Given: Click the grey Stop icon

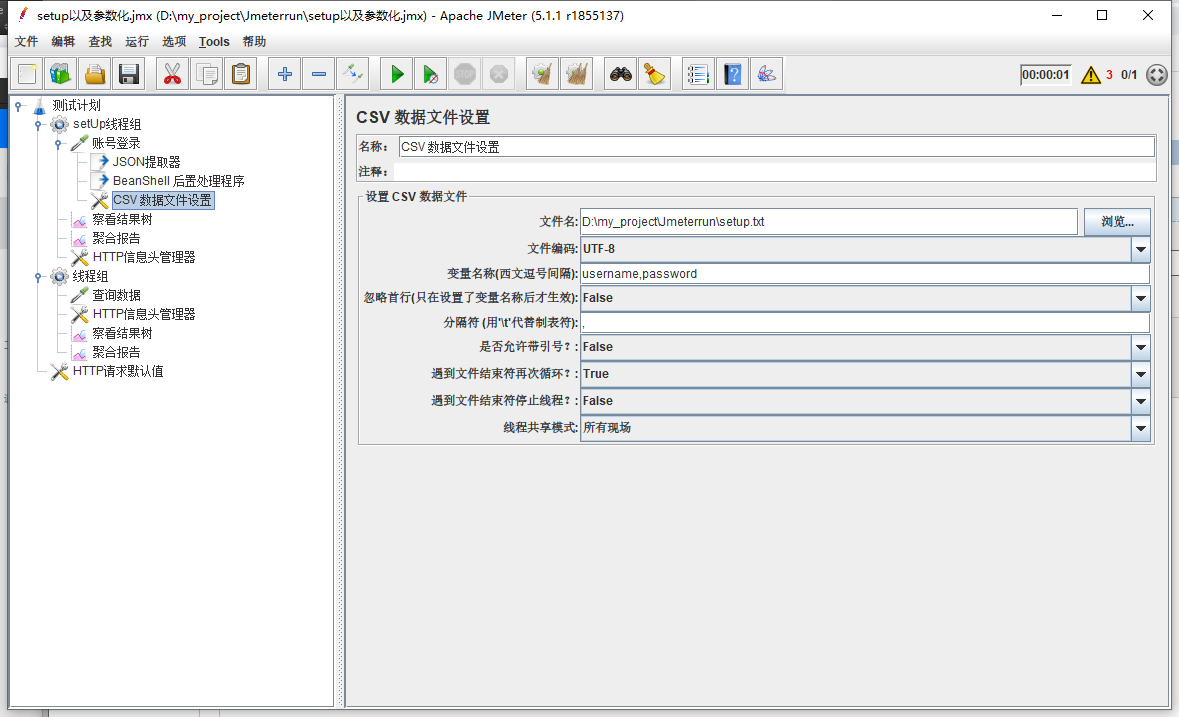Looking at the screenshot, I should pyautogui.click(x=465, y=74).
